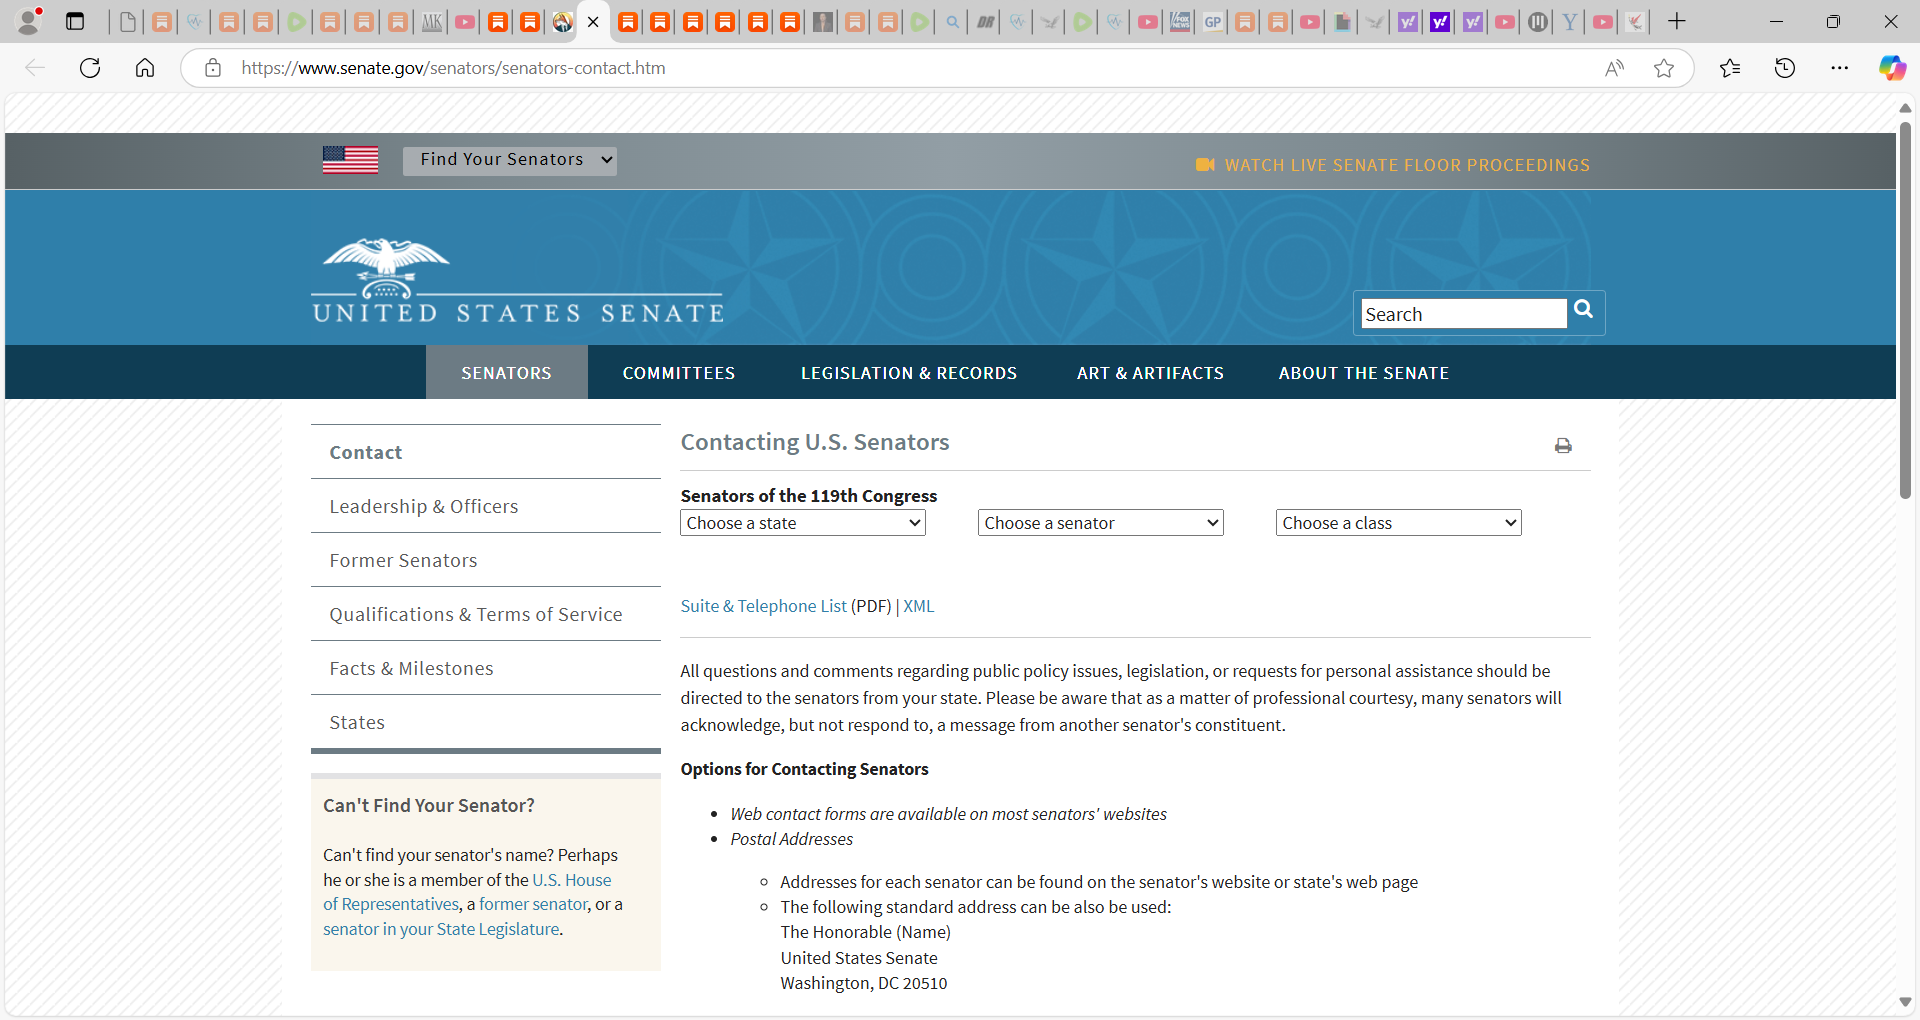The height and width of the screenshot is (1020, 1920).
Task: Print this page via printer icon
Action: pyautogui.click(x=1563, y=446)
